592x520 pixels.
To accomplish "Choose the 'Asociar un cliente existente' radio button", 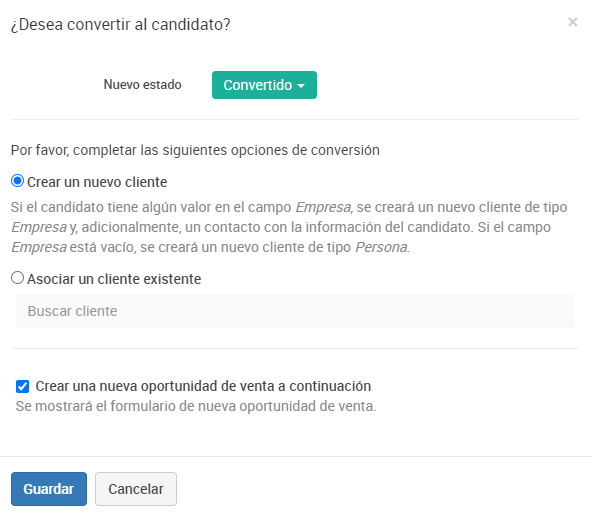I will point(17,278).
